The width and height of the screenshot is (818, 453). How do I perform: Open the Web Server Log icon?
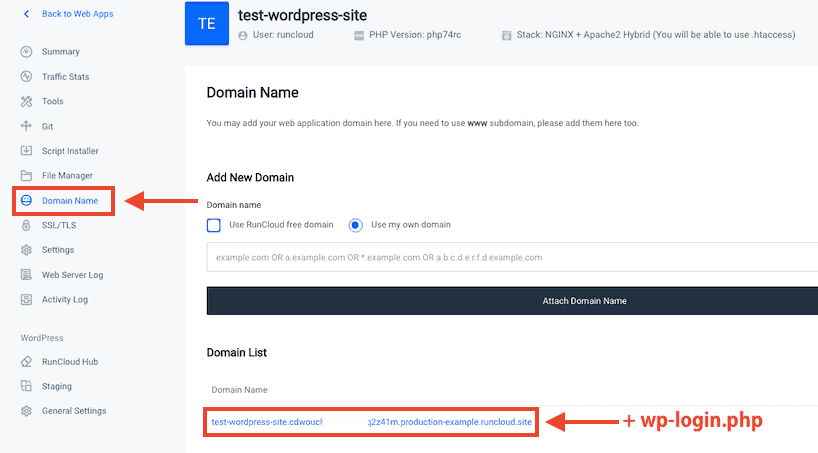(x=27, y=275)
